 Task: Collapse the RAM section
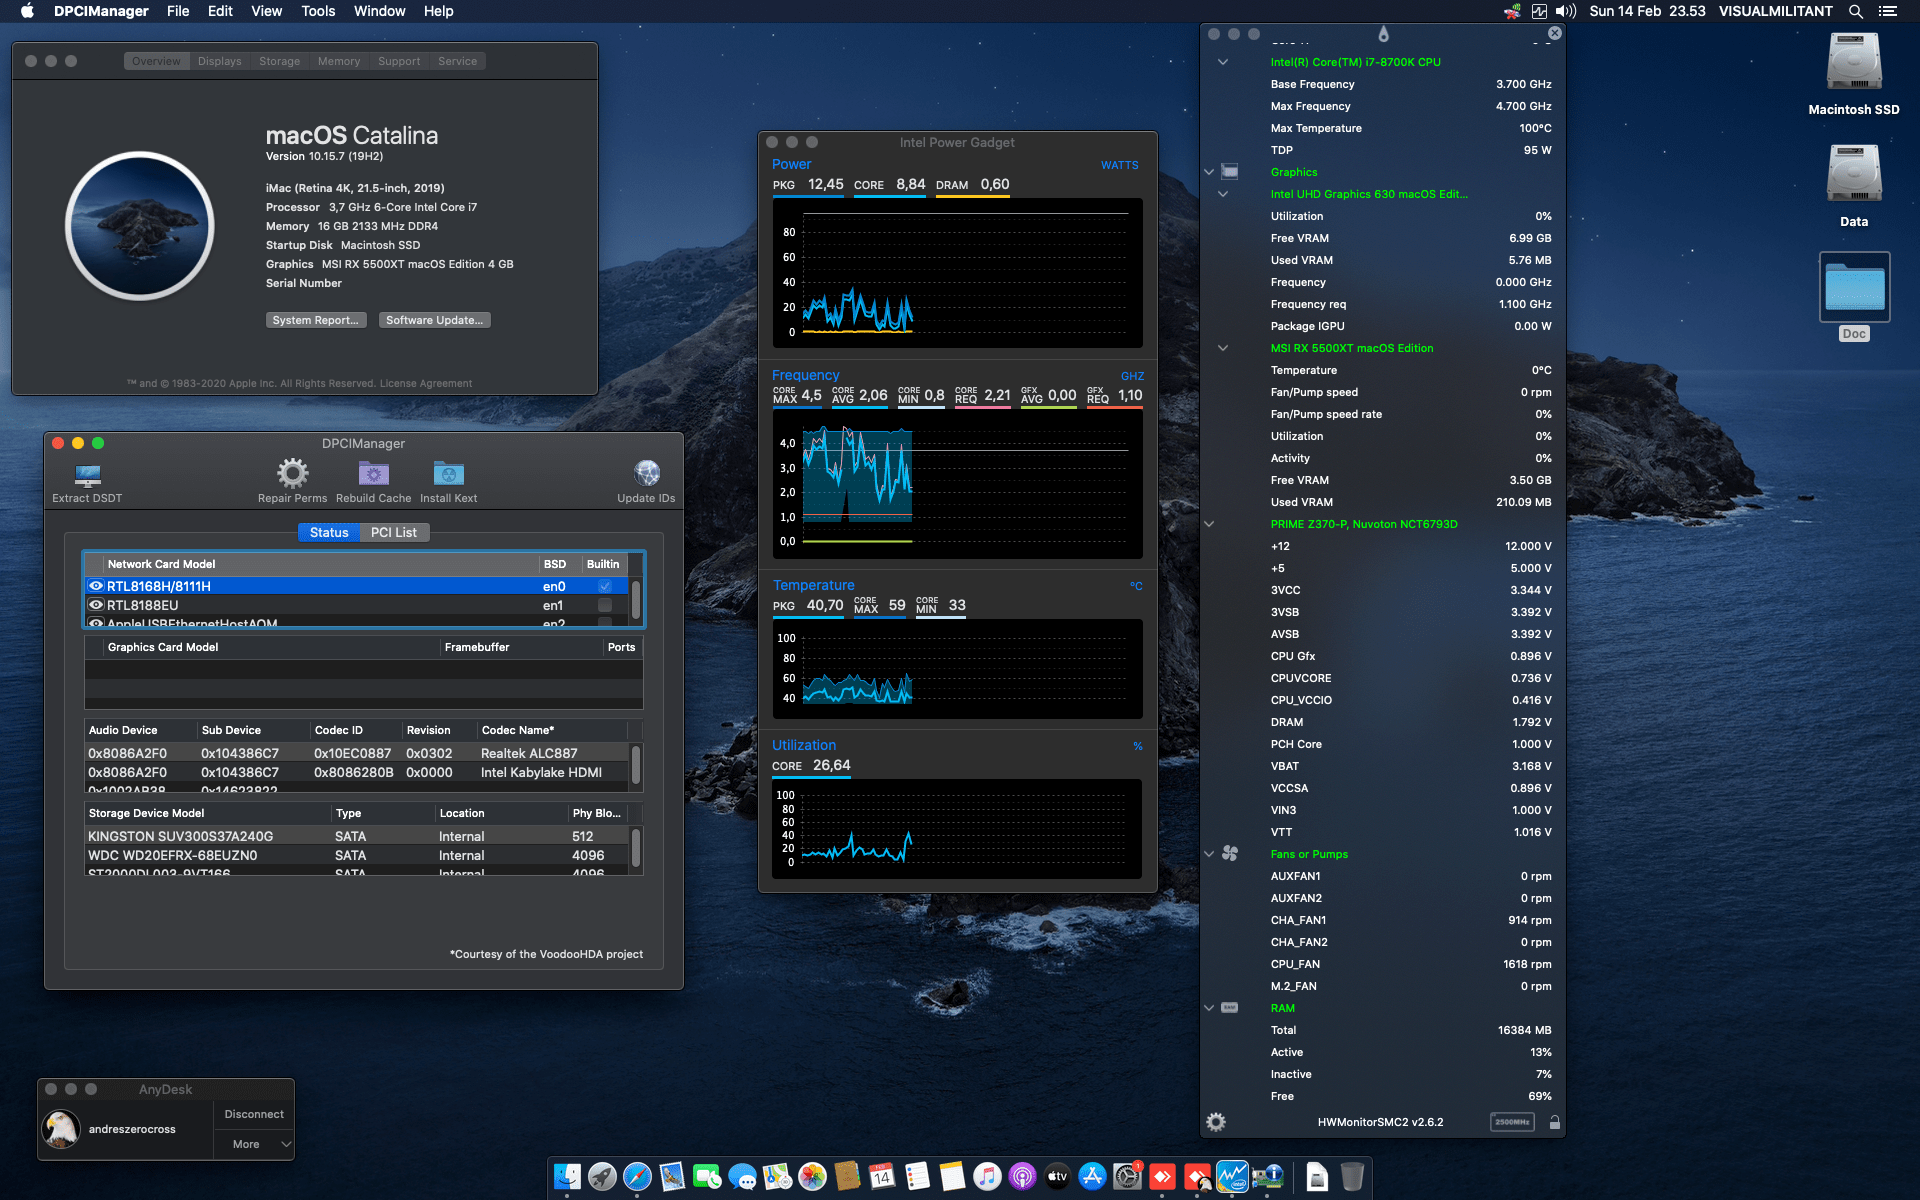coord(1209,1008)
